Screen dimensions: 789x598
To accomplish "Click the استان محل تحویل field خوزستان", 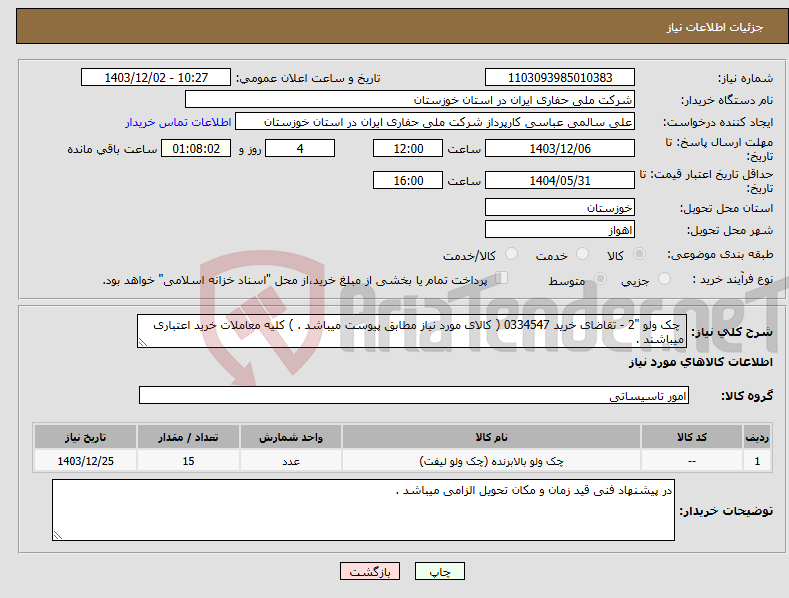I will [x=560, y=207].
